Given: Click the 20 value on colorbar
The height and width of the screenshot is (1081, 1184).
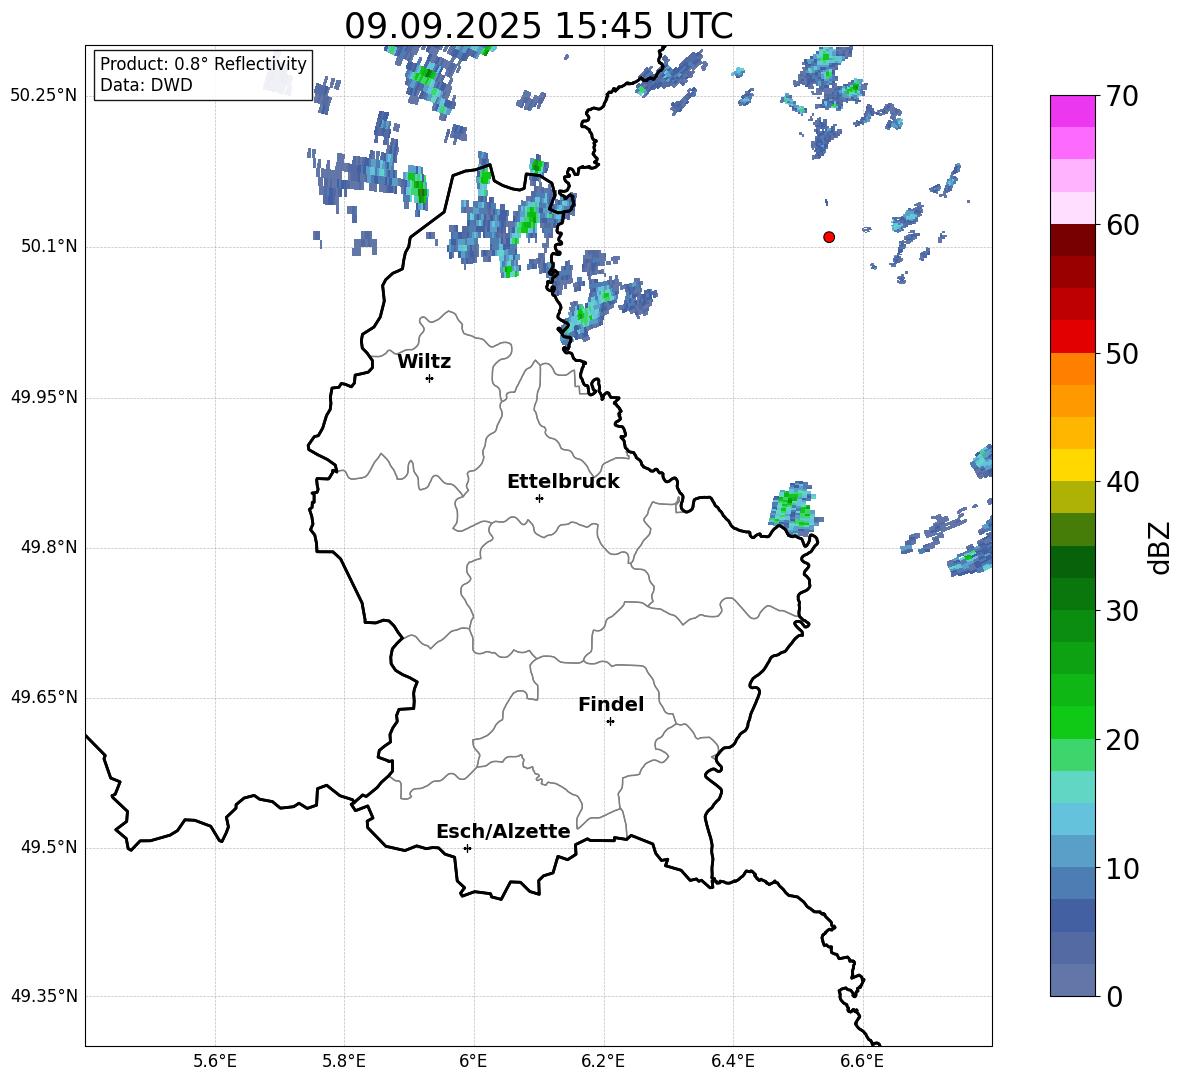Looking at the screenshot, I should [1122, 740].
